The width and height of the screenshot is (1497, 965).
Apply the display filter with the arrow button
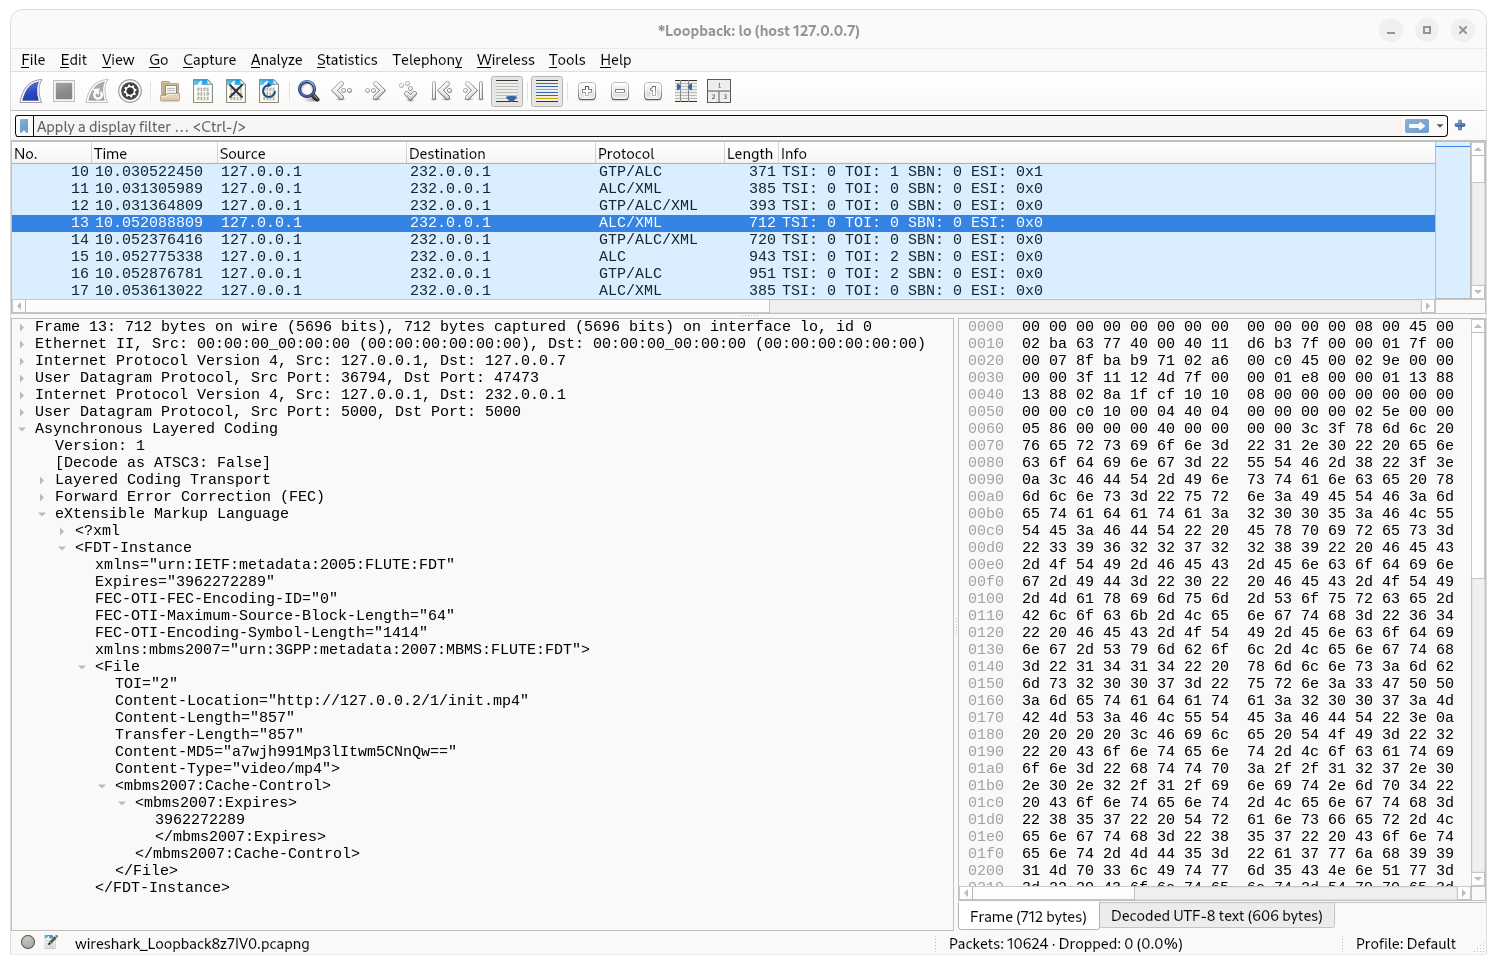[x=1418, y=126]
